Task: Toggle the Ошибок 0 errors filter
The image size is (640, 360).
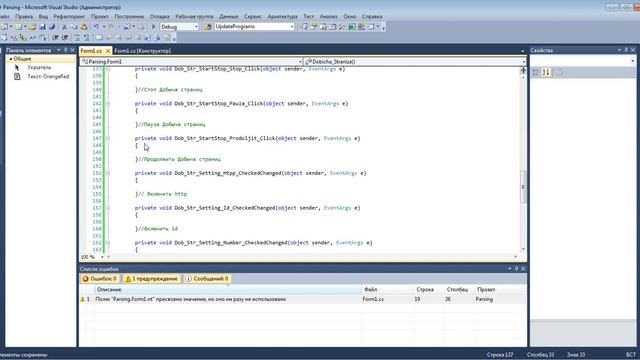Action: pos(100,279)
